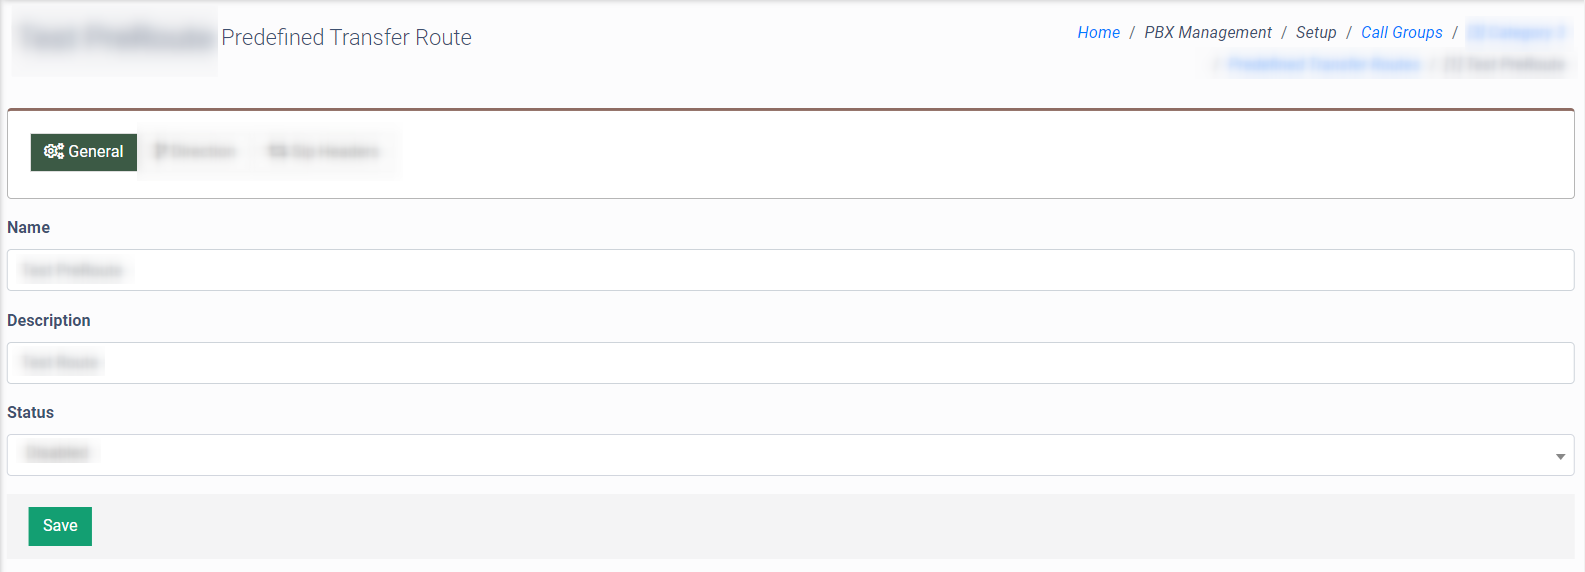Open the Direction tab

tap(196, 152)
